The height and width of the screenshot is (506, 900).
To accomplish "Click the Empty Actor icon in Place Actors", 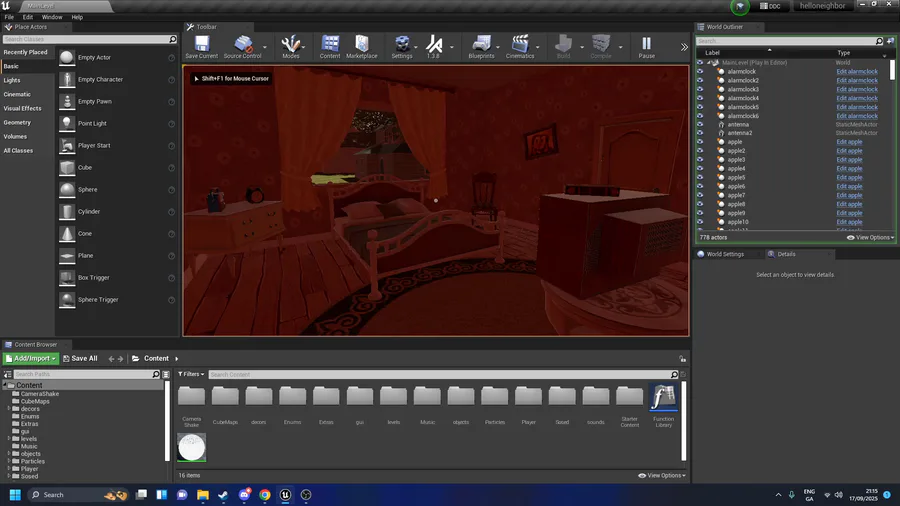I will click(x=67, y=57).
